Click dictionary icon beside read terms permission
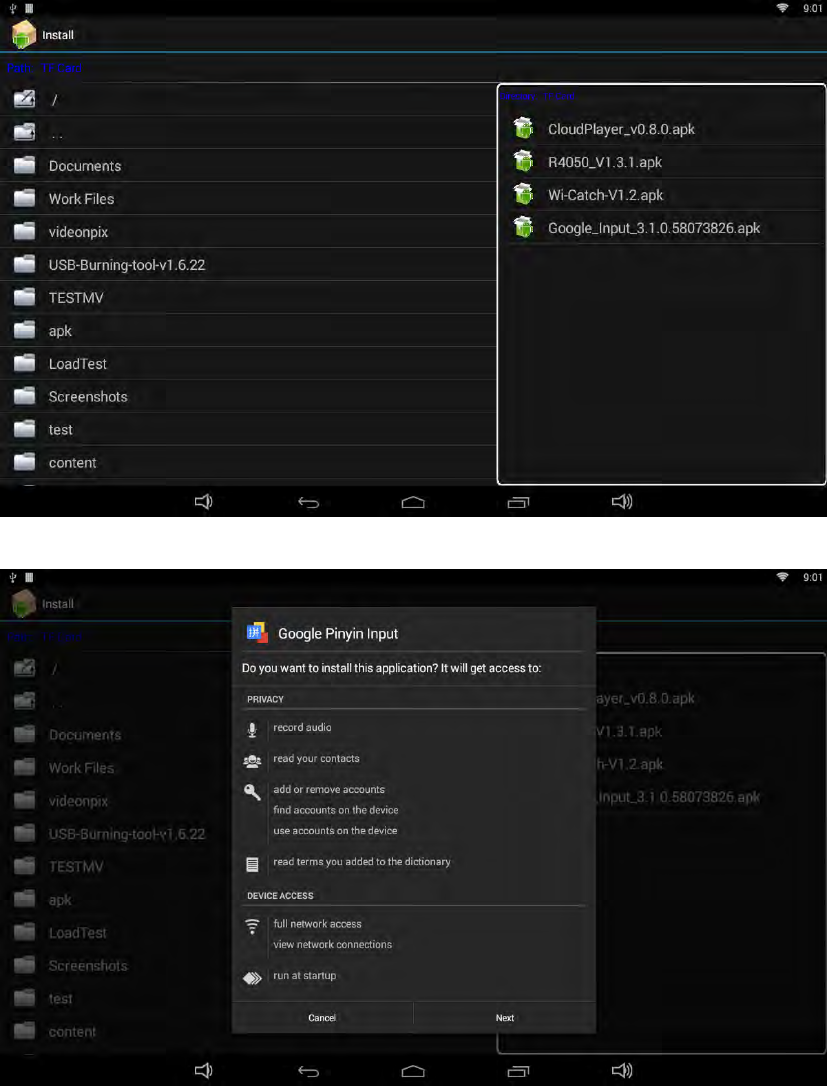This screenshot has height=1086, width=827. [252, 864]
